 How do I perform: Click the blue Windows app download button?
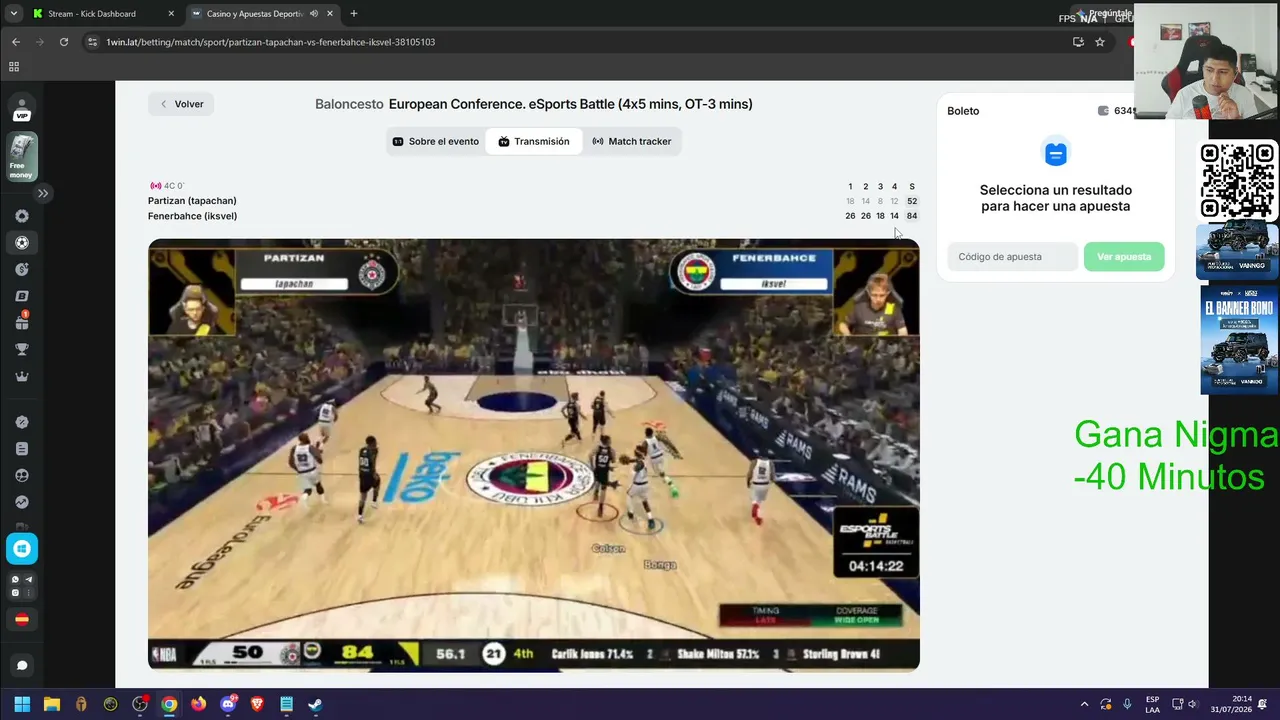[22, 548]
